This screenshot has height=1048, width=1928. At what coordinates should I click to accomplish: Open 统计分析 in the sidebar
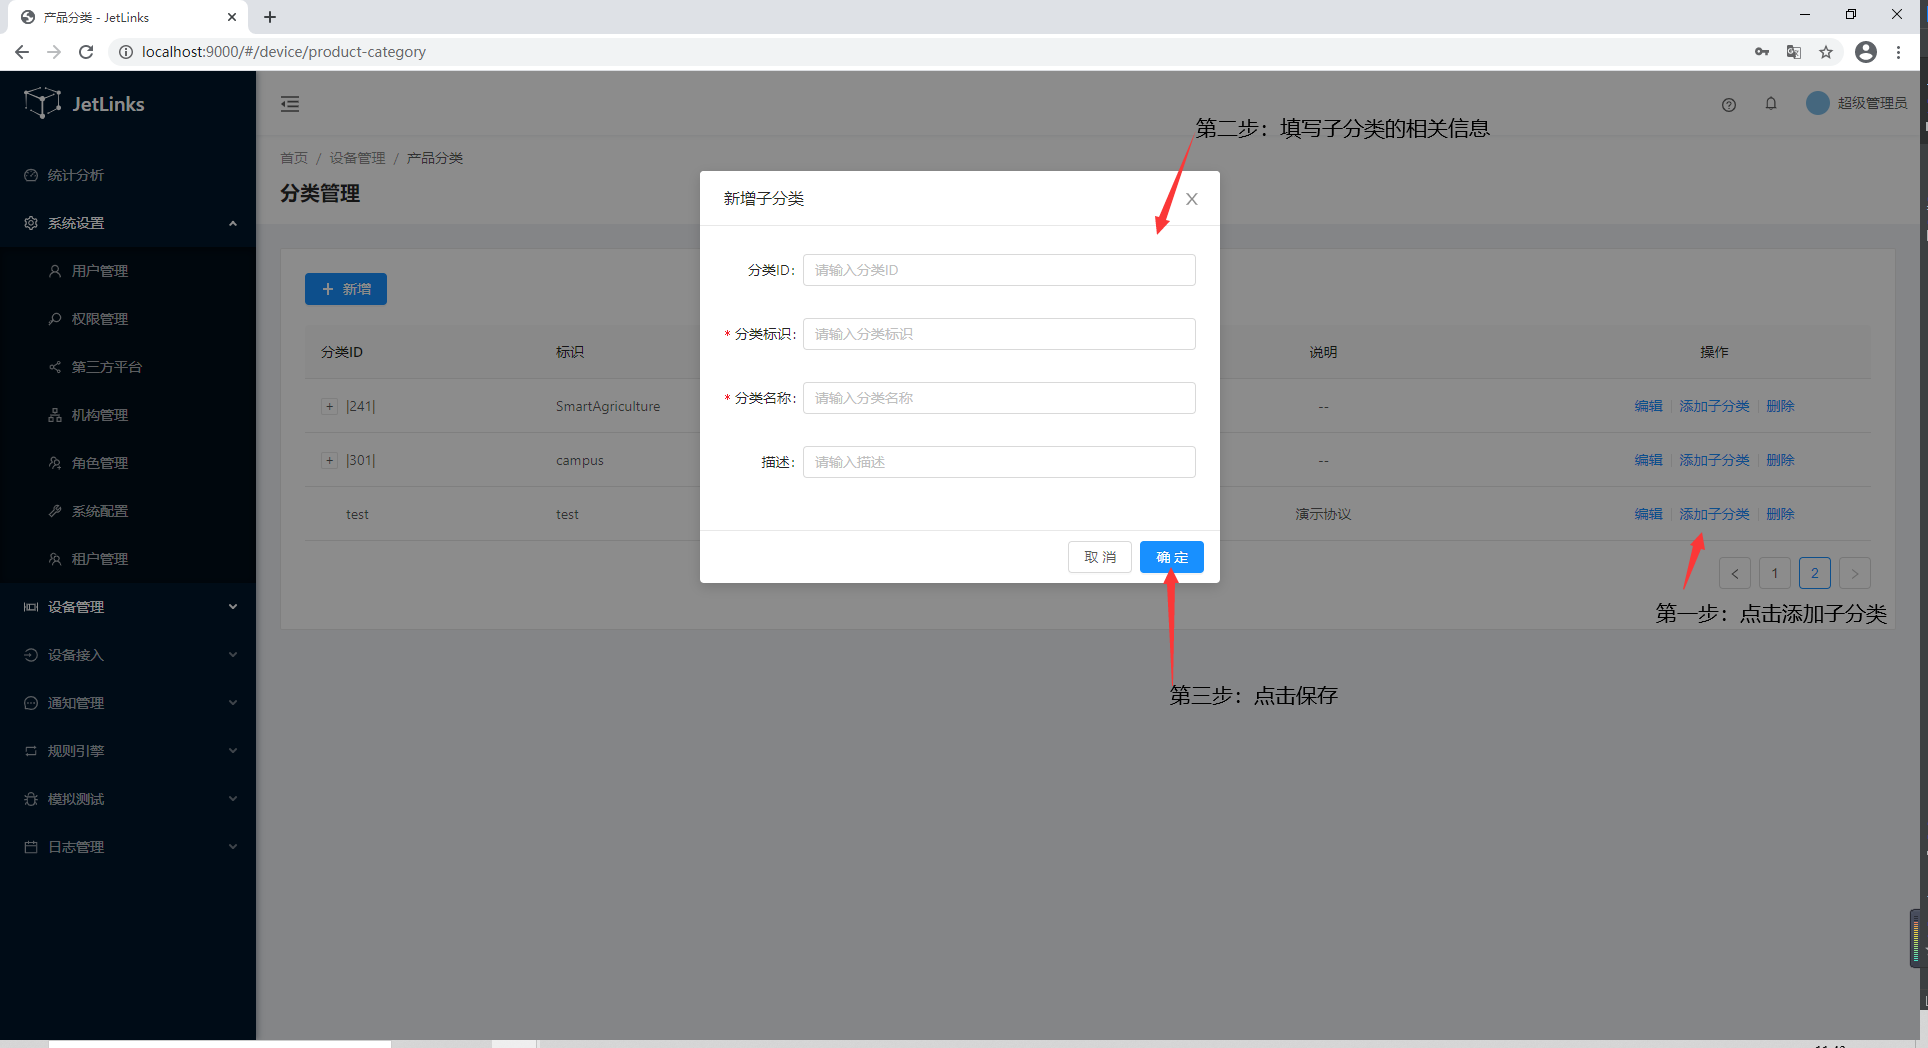click(x=128, y=175)
